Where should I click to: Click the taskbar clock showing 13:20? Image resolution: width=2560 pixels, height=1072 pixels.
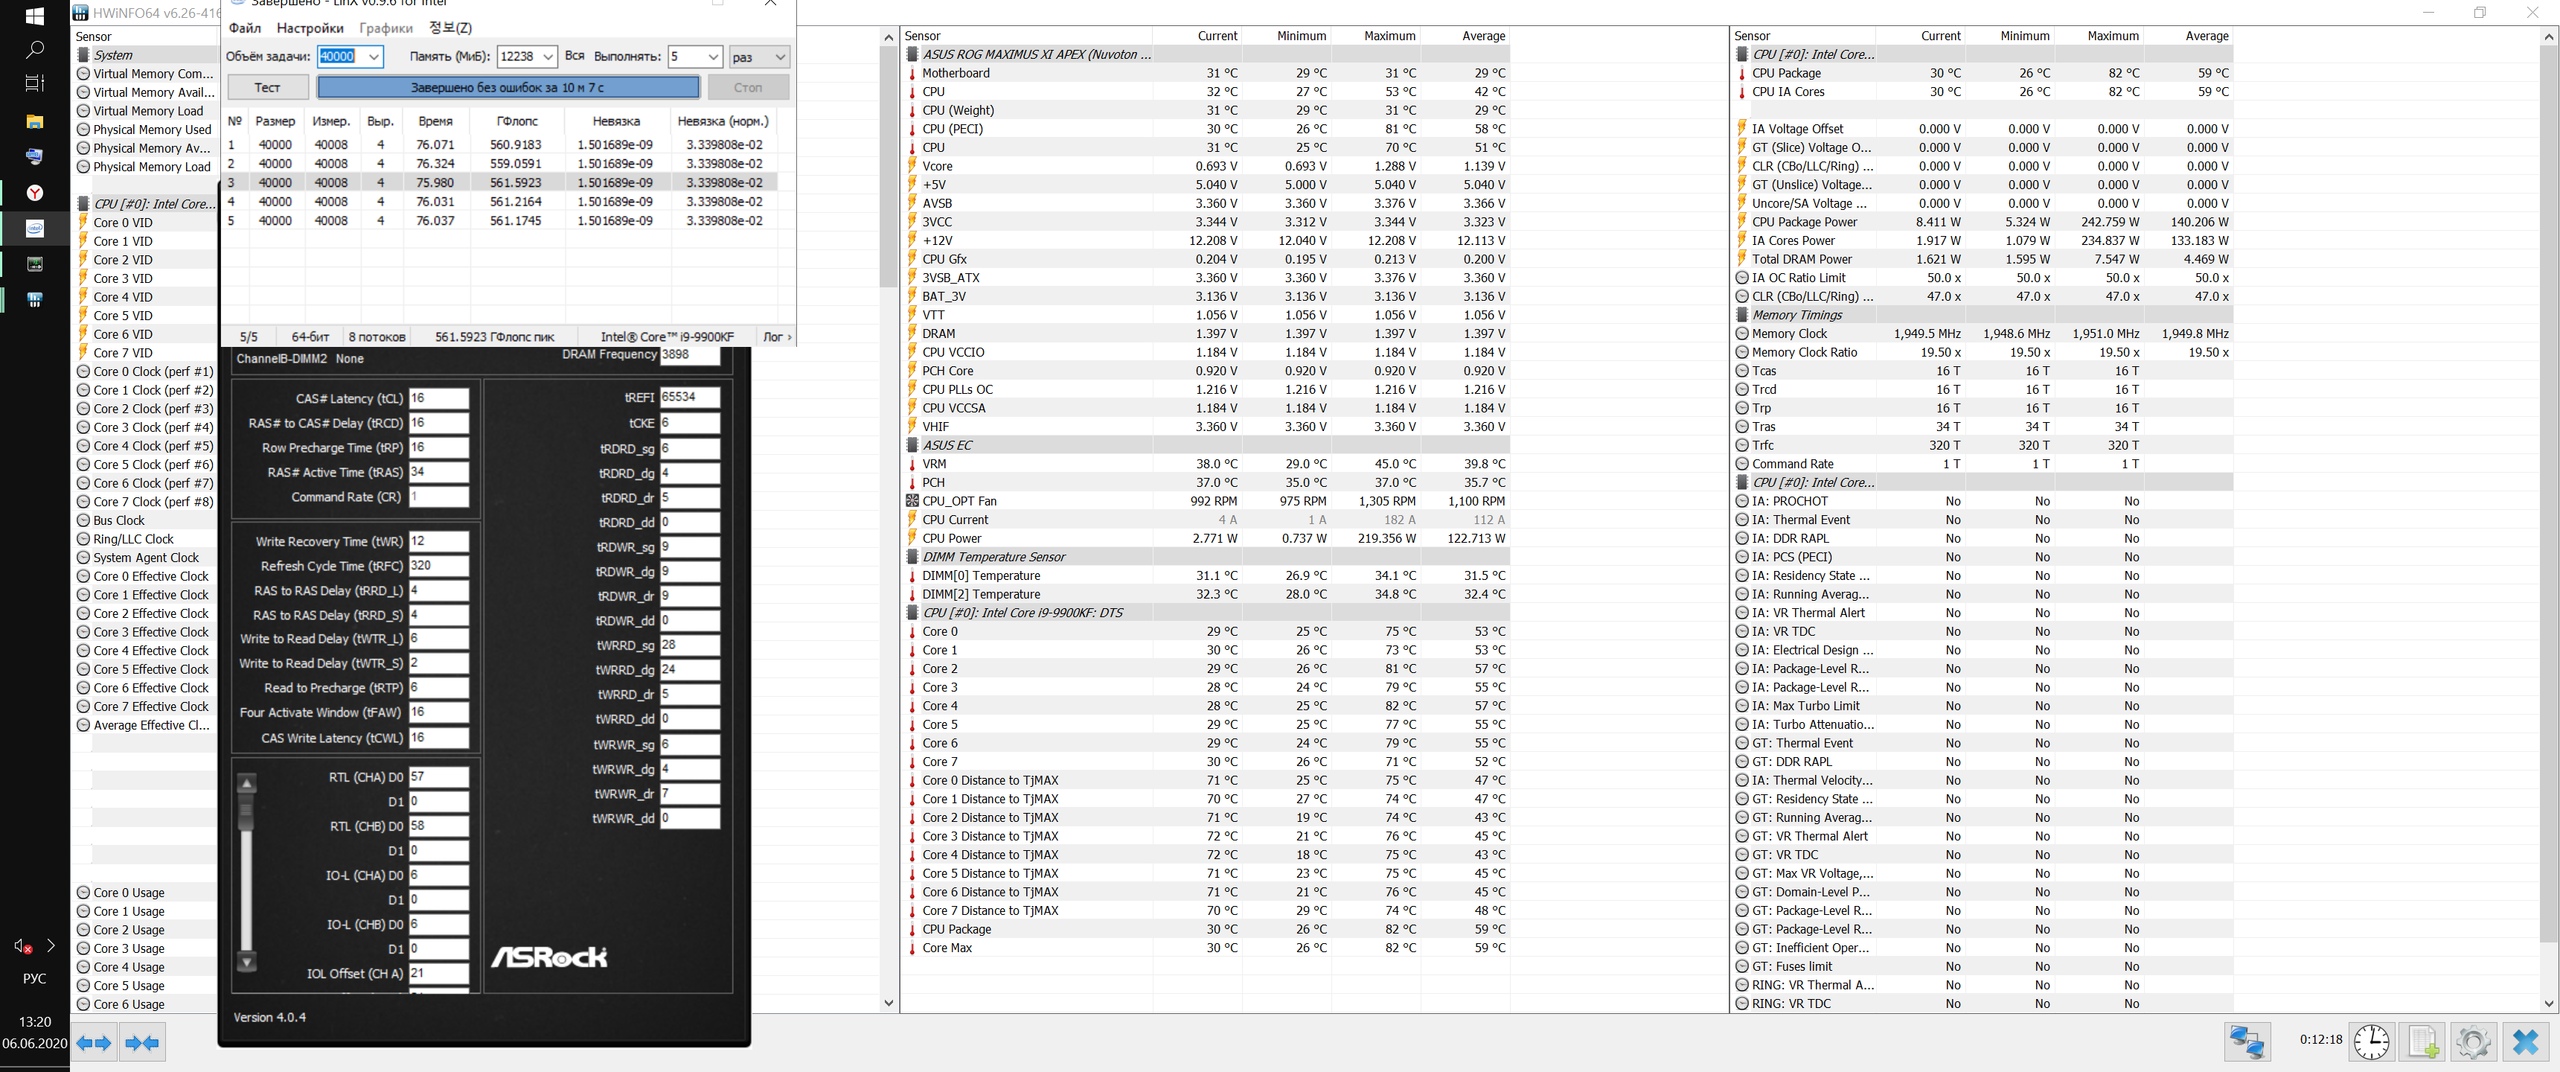tap(34, 1022)
